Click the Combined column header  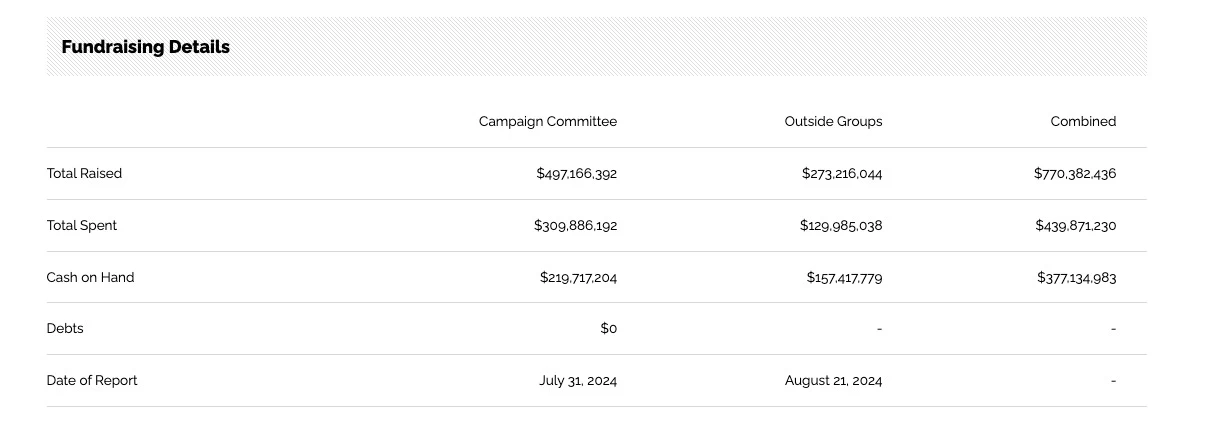[x=1083, y=121]
